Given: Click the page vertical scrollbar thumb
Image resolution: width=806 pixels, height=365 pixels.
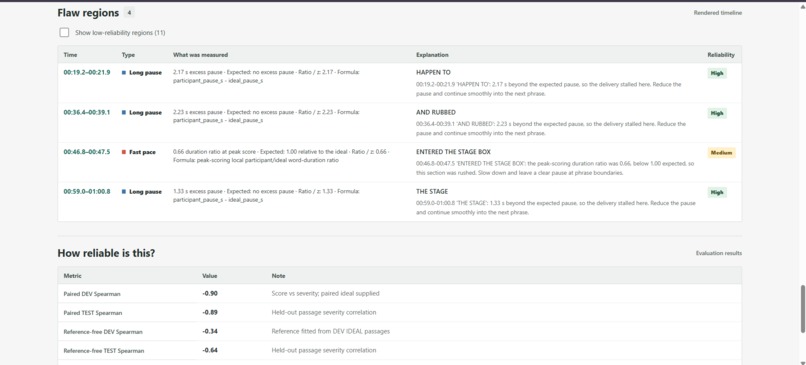Looking at the screenshot, I should pos(802,309).
